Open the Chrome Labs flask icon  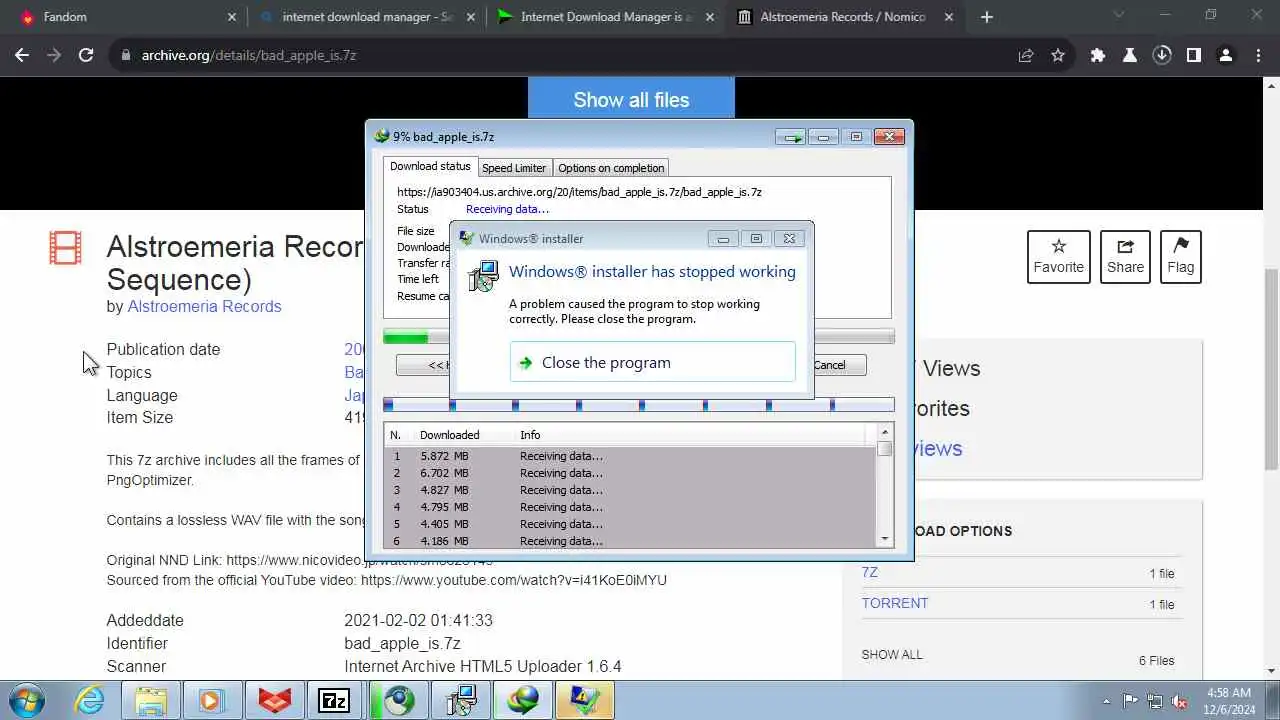(1130, 56)
